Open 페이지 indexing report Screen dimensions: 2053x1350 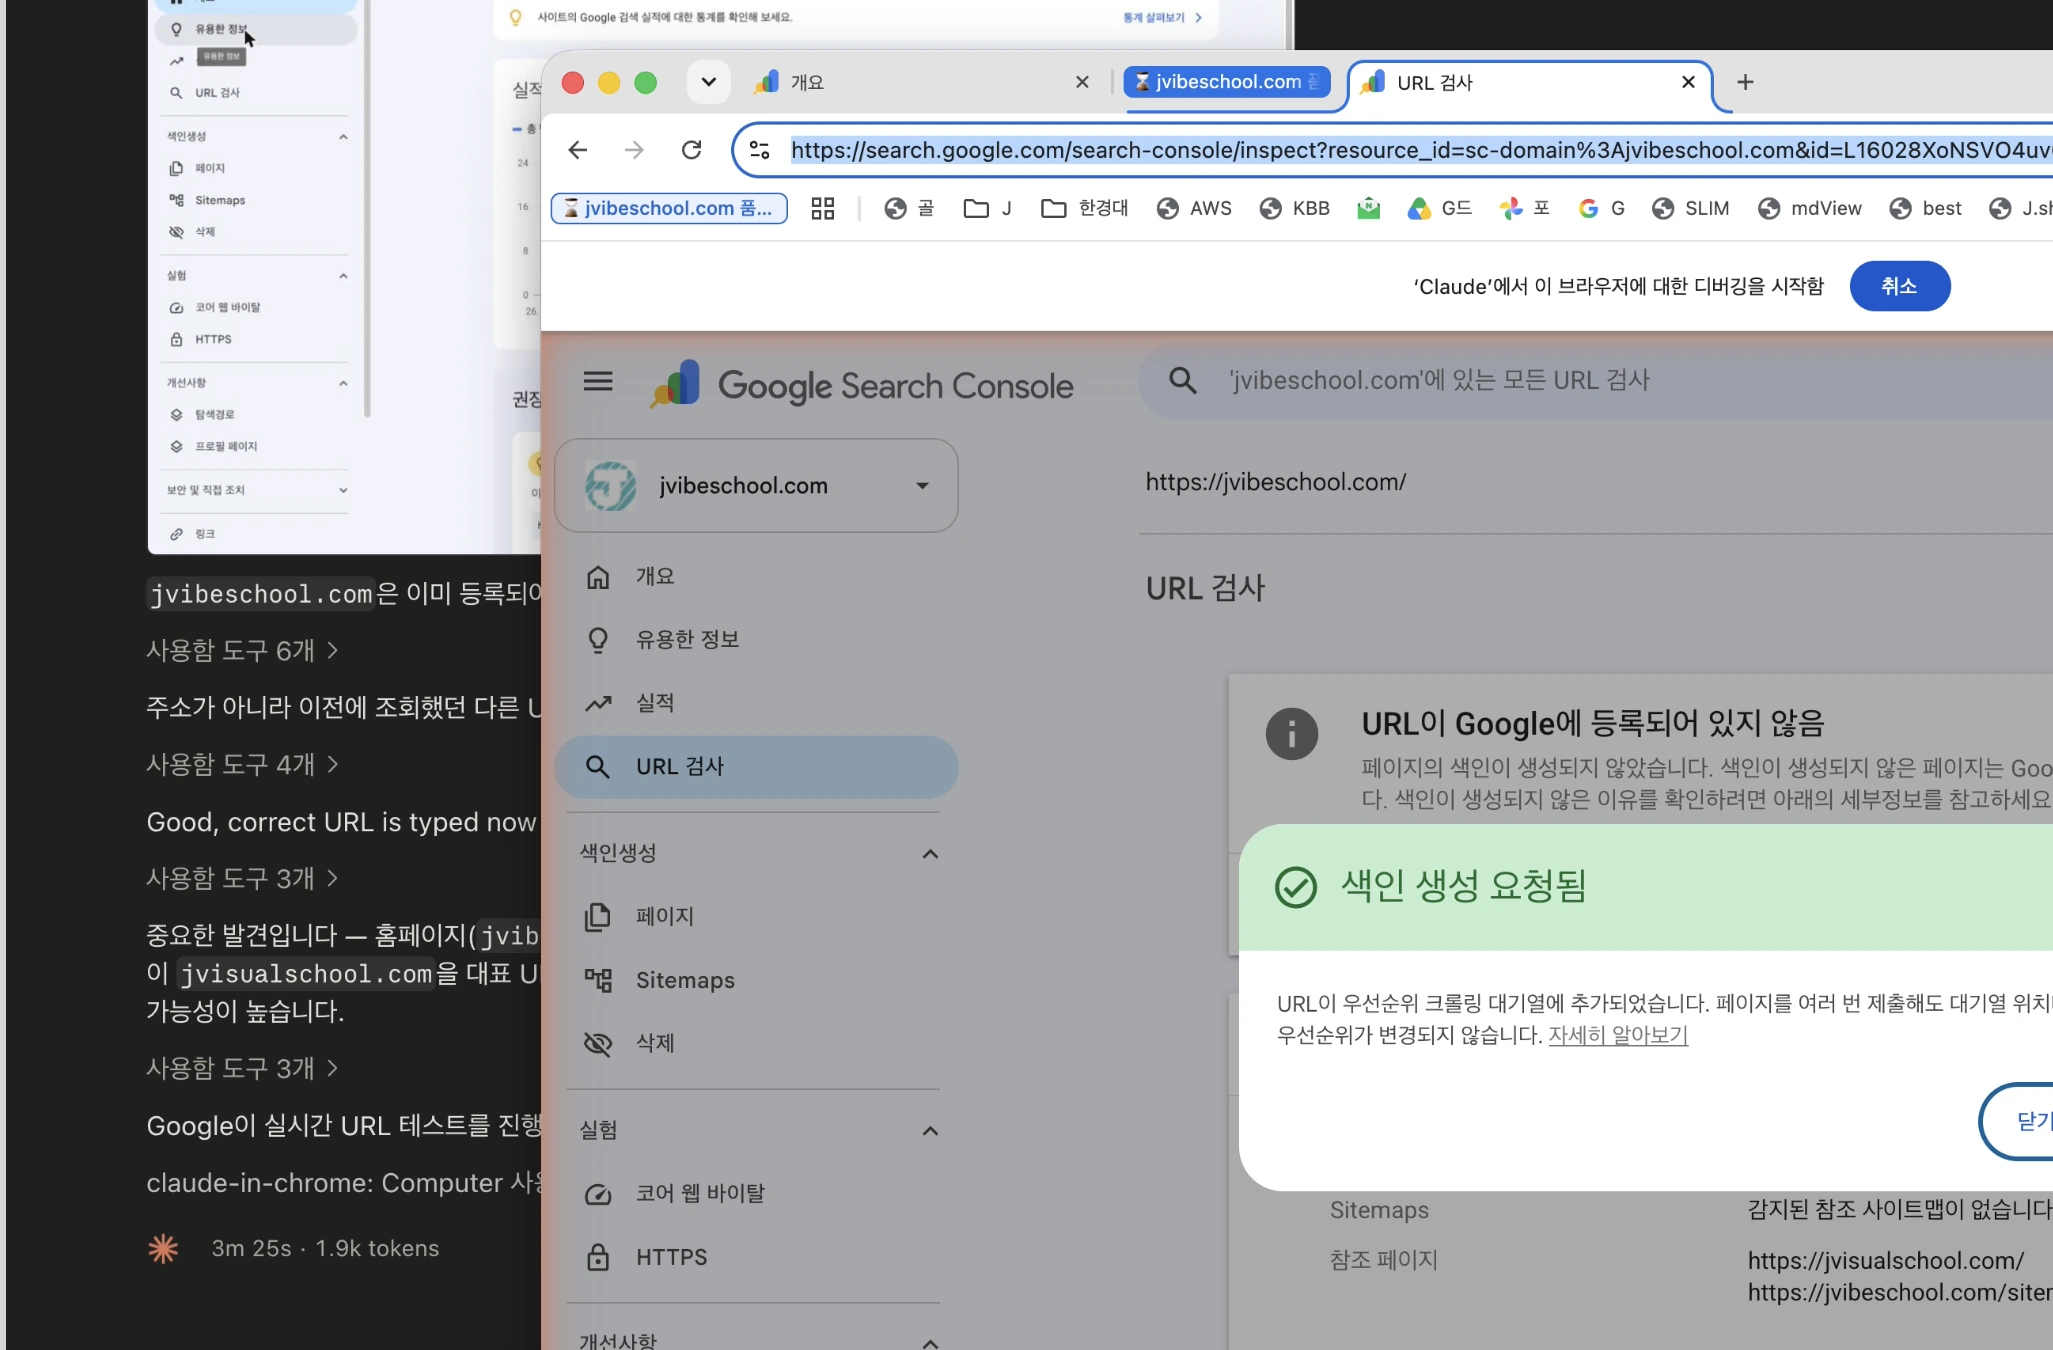tap(756, 916)
